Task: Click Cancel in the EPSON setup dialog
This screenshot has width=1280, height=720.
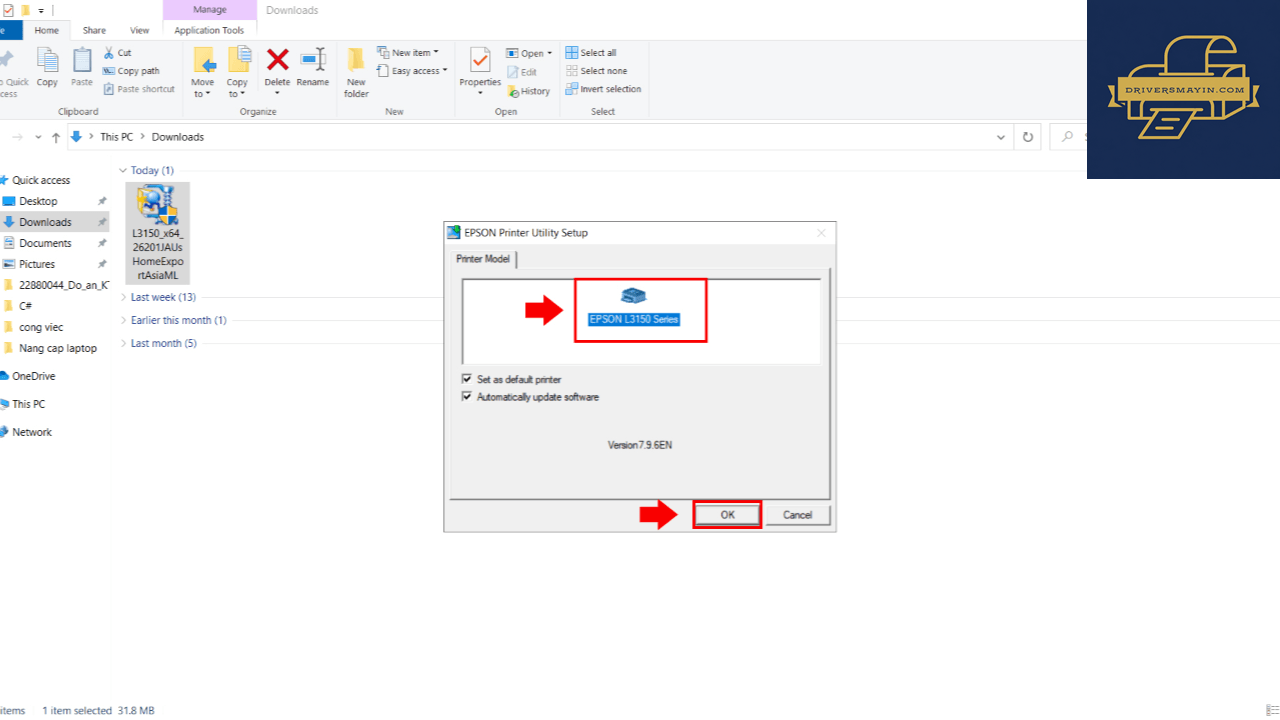Action: pyautogui.click(x=798, y=515)
